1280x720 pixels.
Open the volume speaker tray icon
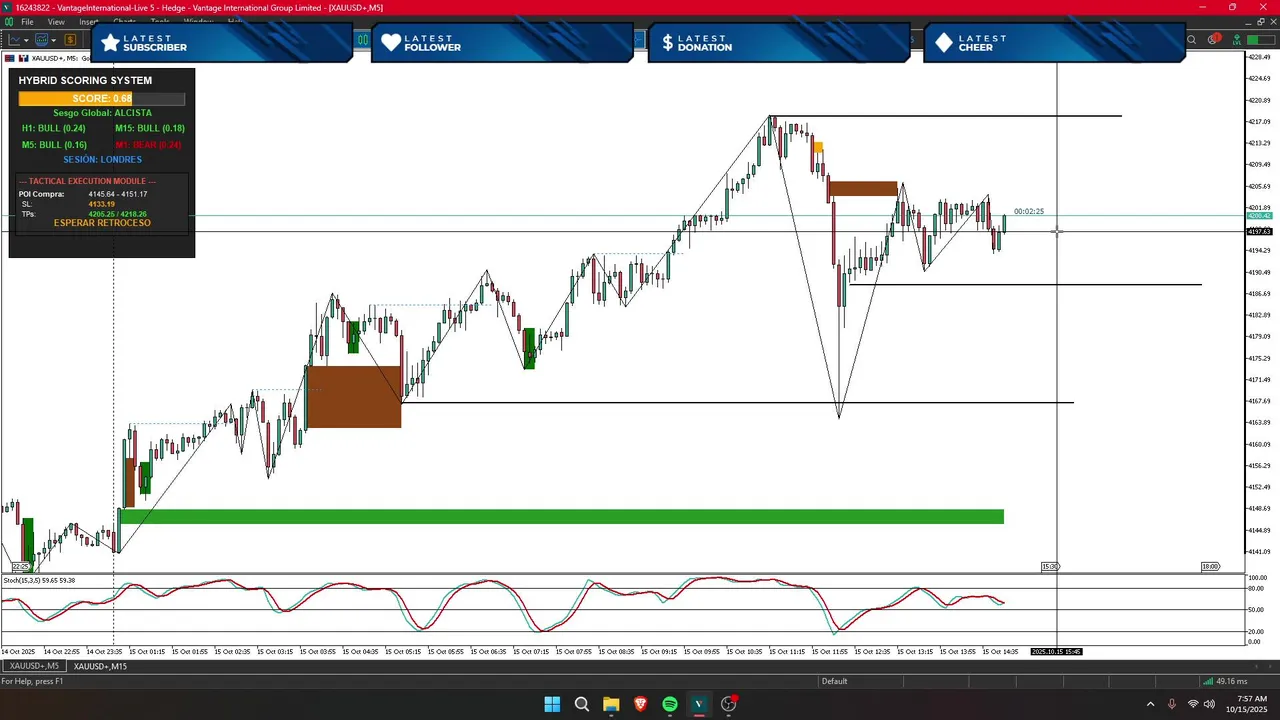(x=1210, y=704)
